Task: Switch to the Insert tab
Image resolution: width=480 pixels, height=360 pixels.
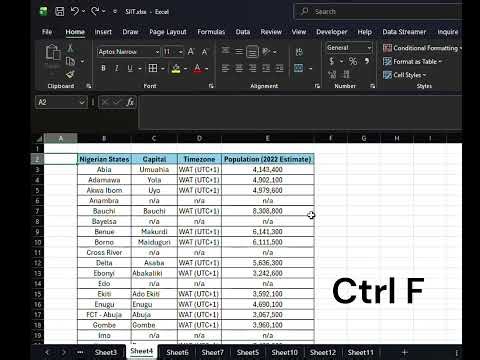Action: tap(103, 32)
